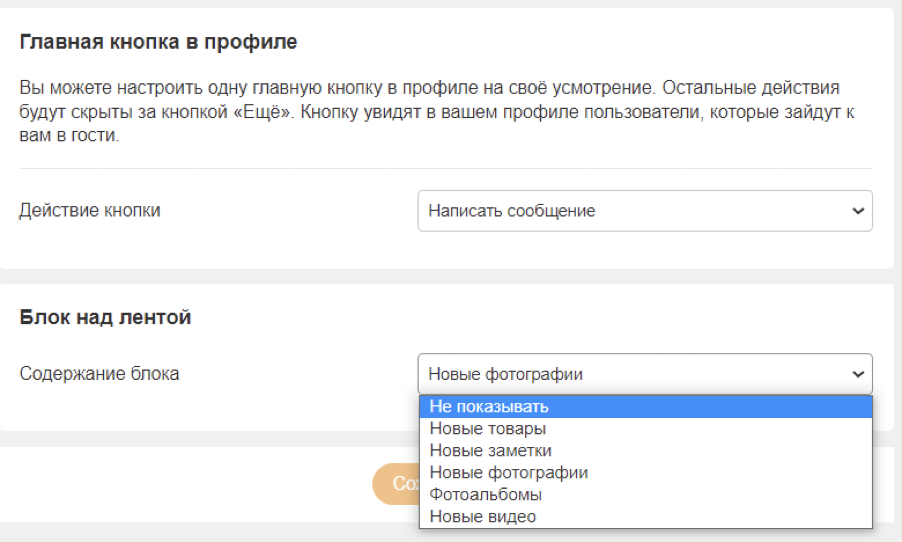Click the divider line above 'Действие кнопки'
902x542 pixels.
point(446,169)
